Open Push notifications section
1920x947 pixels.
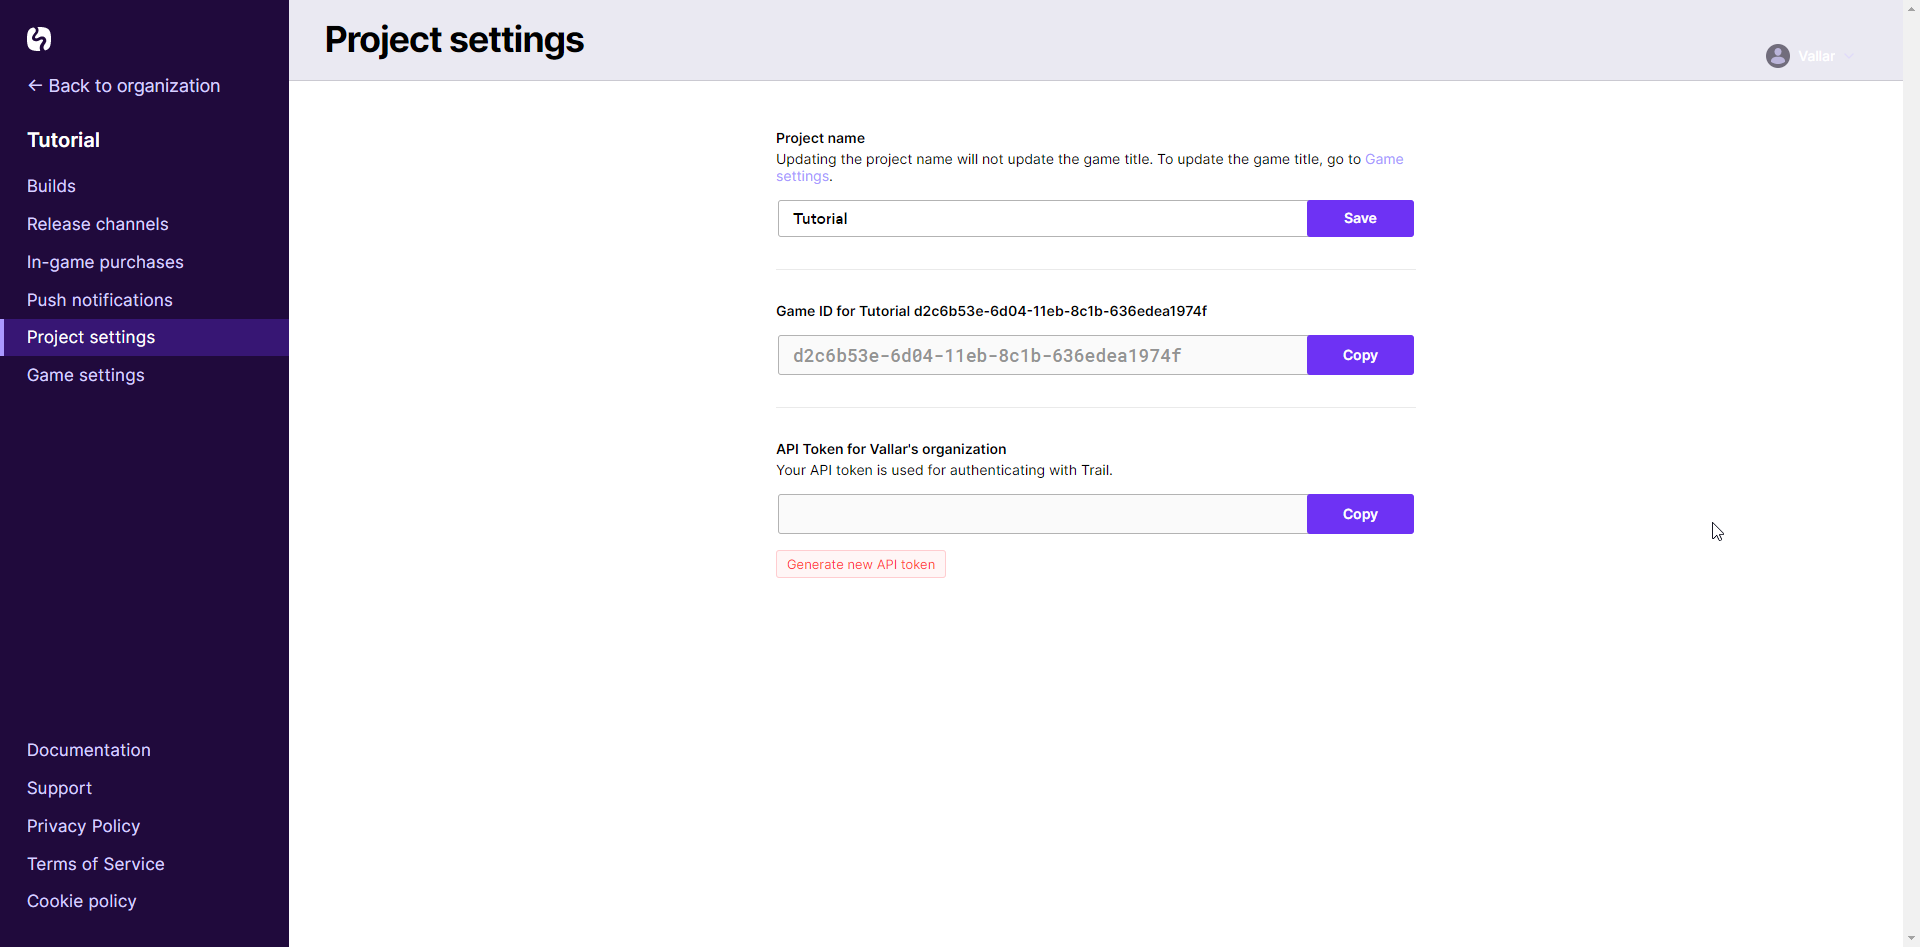coord(100,300)
